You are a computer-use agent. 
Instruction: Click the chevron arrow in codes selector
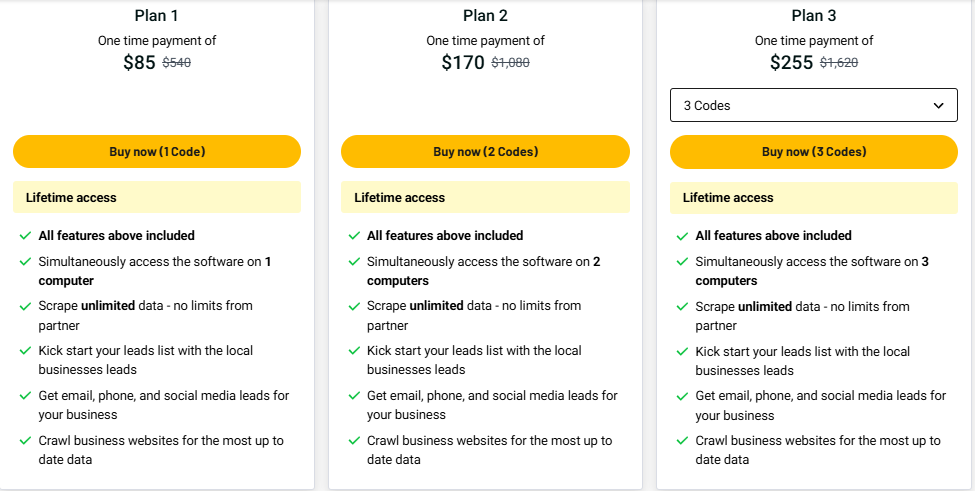coord(938,105)
